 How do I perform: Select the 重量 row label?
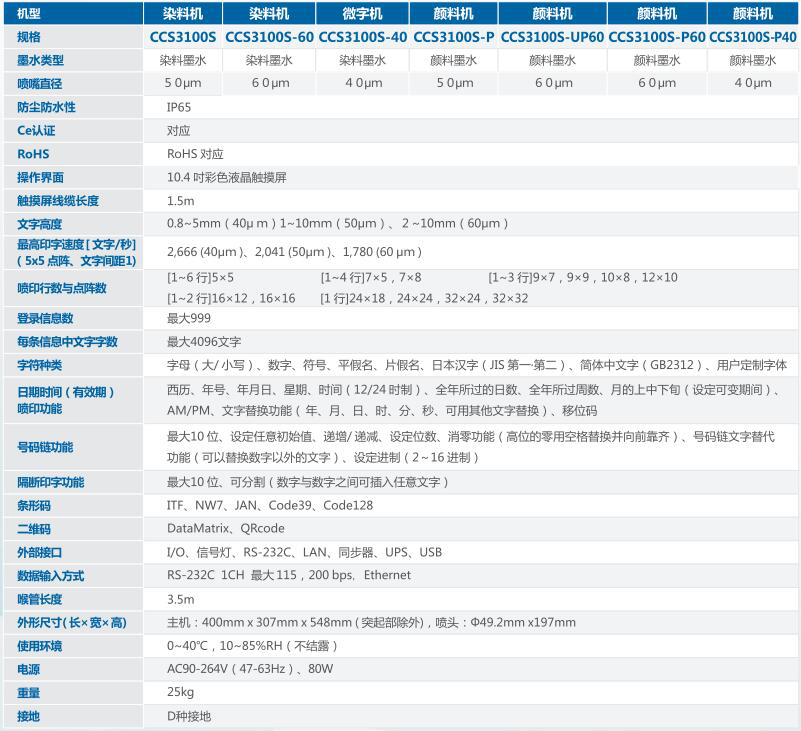[x=29, y=693]
